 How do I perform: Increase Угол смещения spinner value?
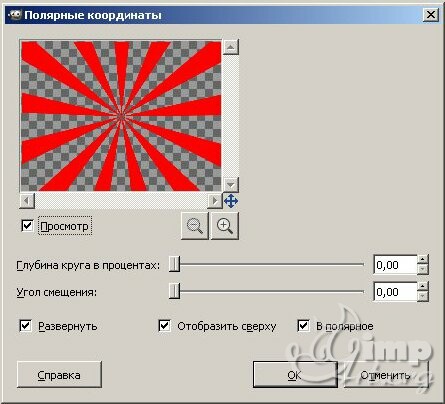tap(422, 286)
